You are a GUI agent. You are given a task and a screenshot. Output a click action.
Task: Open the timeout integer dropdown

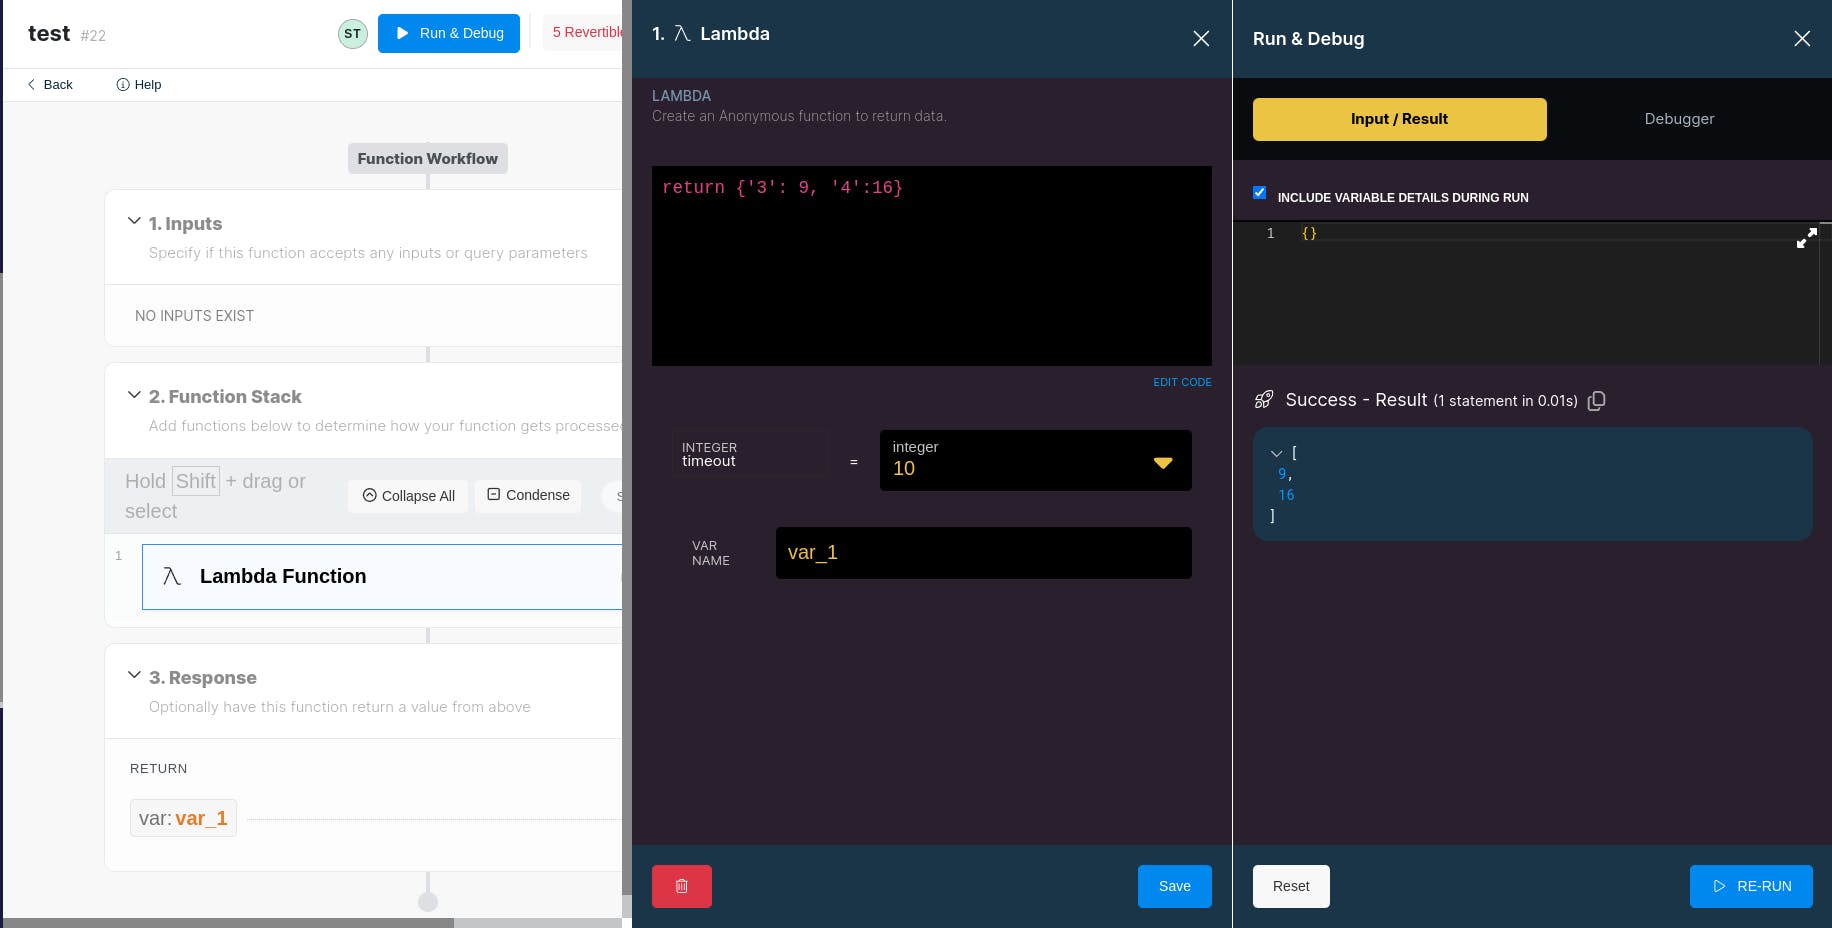coord(1035,460)
